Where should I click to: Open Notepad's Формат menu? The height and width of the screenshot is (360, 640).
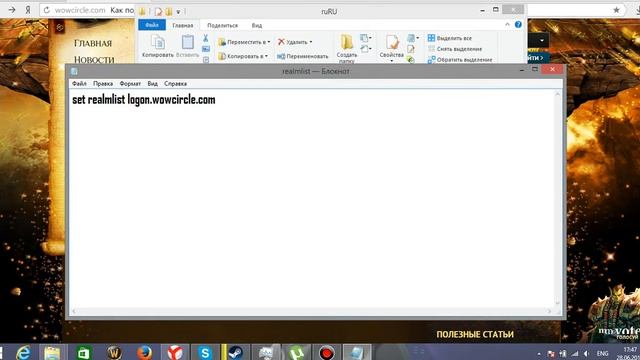point(130,83)
